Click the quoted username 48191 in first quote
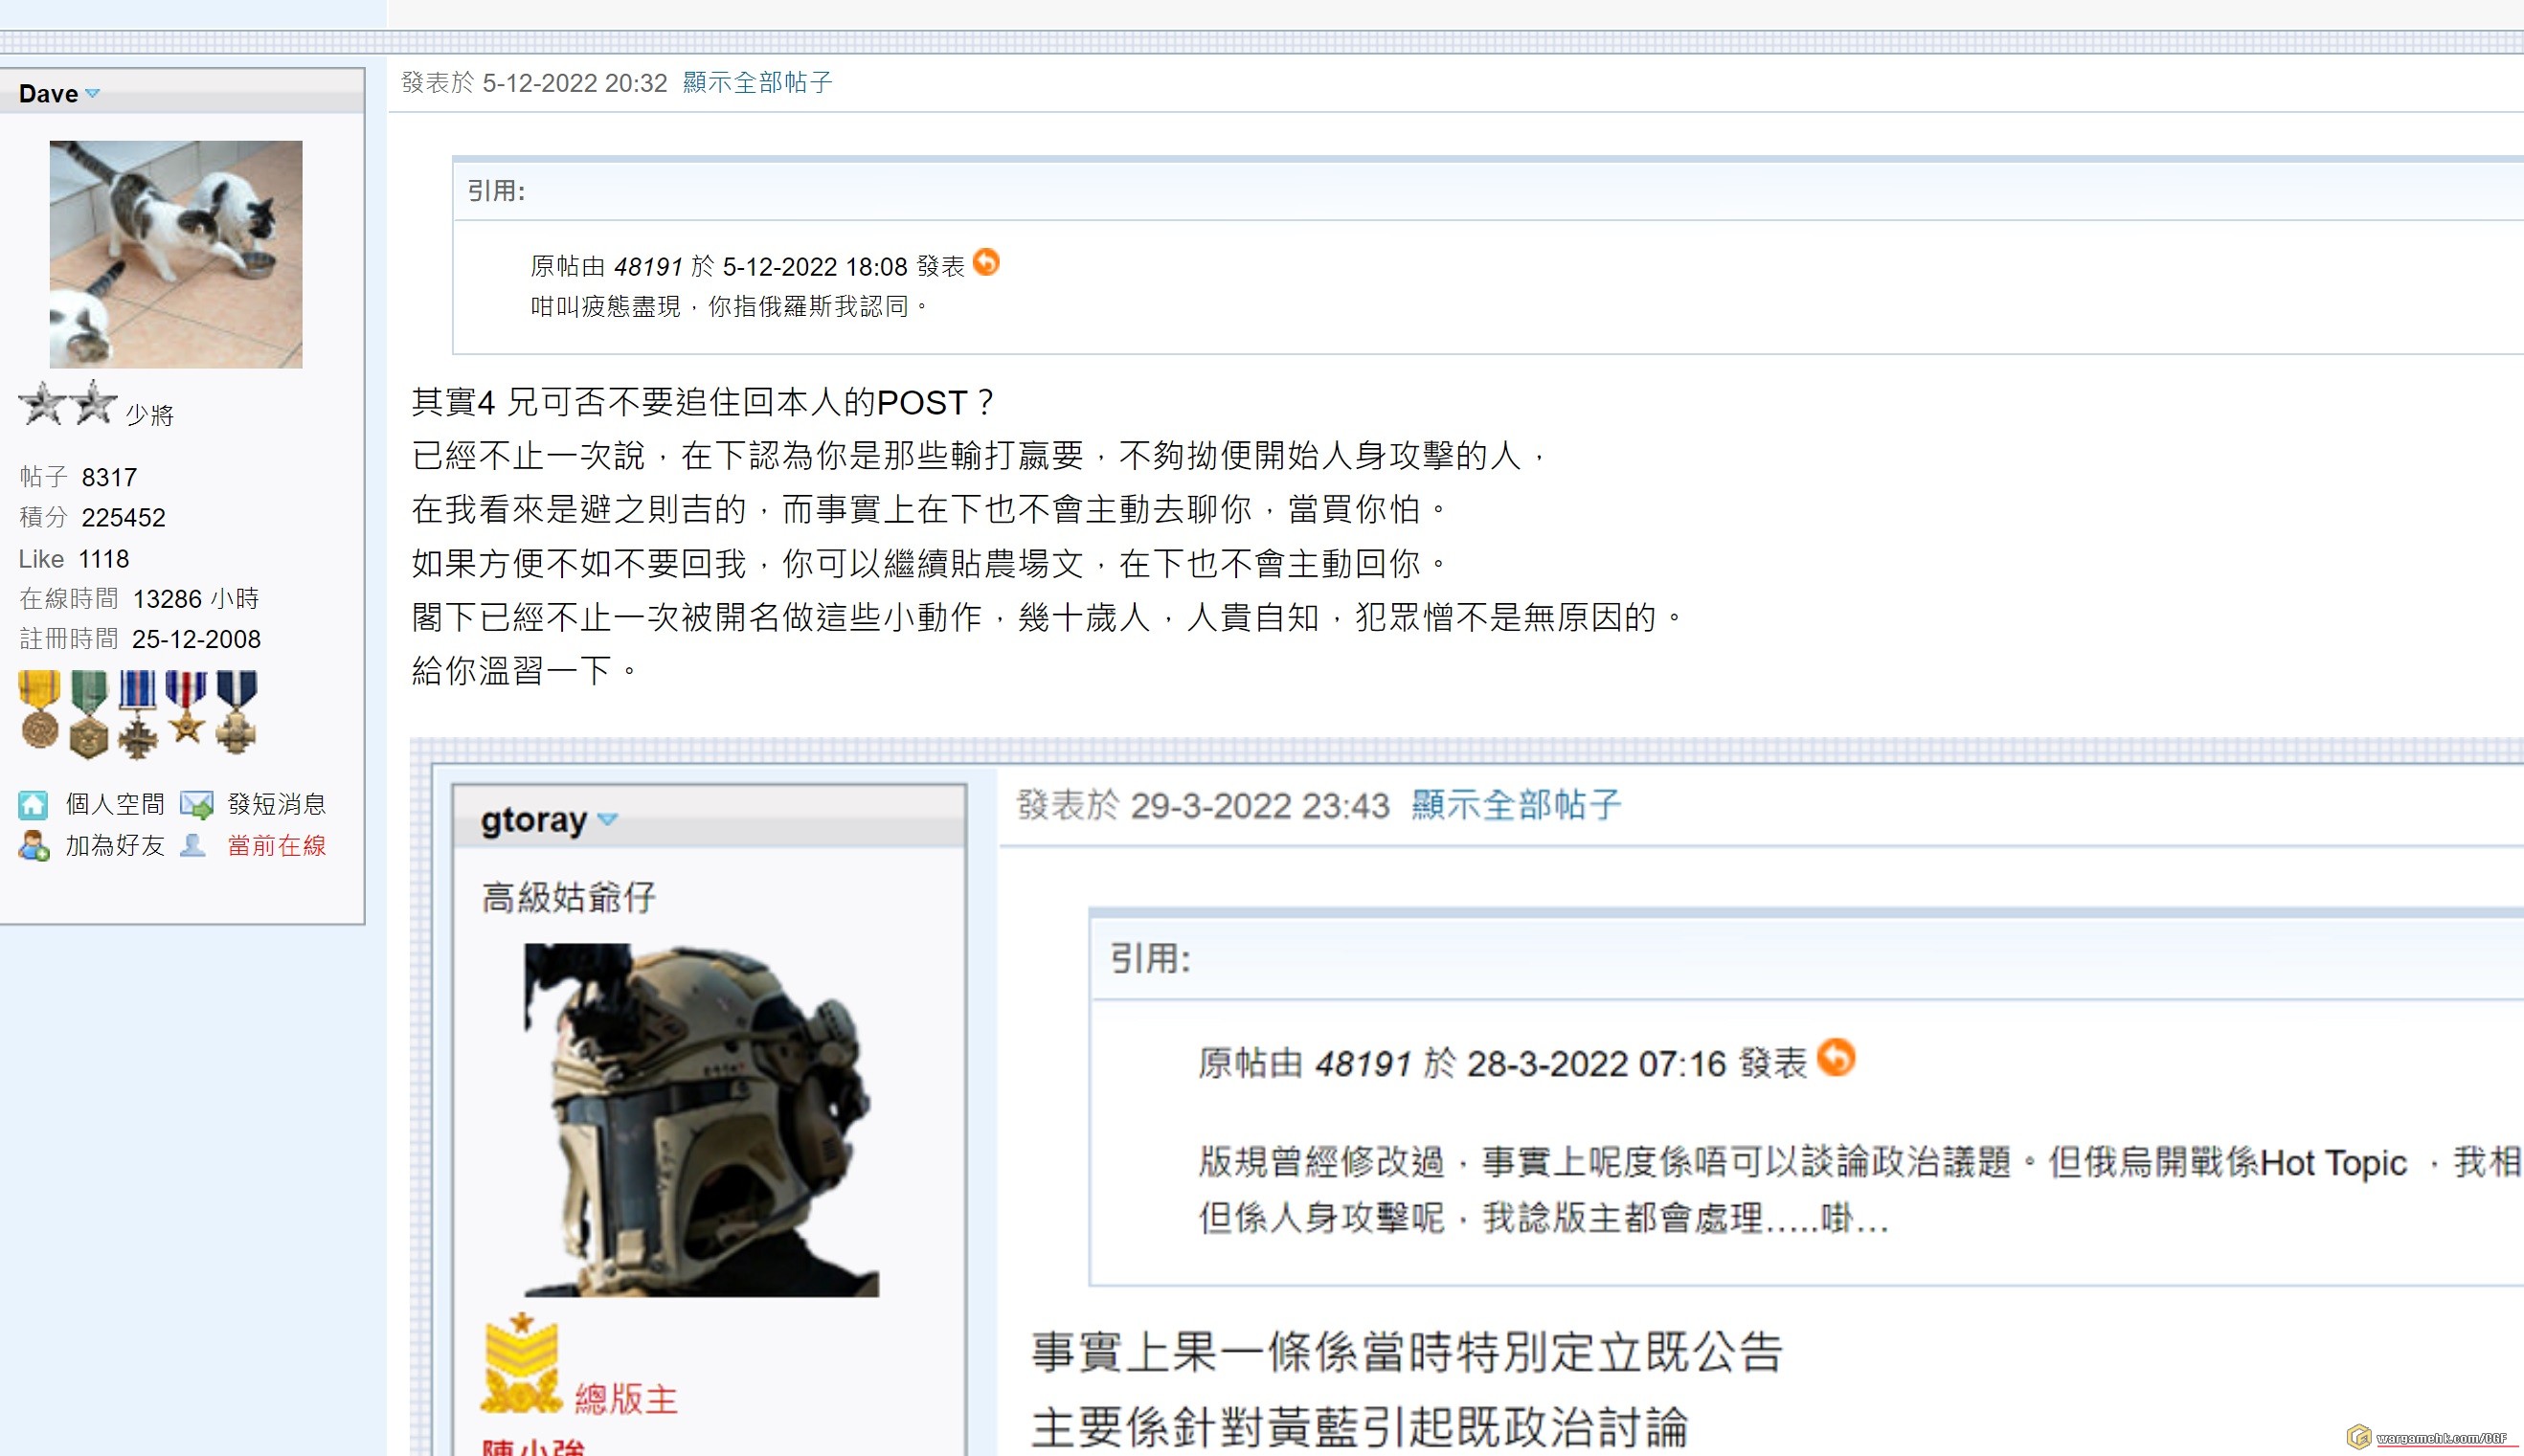Image resolution: width=2524 pixels, height=1456 pixels. 648,267
